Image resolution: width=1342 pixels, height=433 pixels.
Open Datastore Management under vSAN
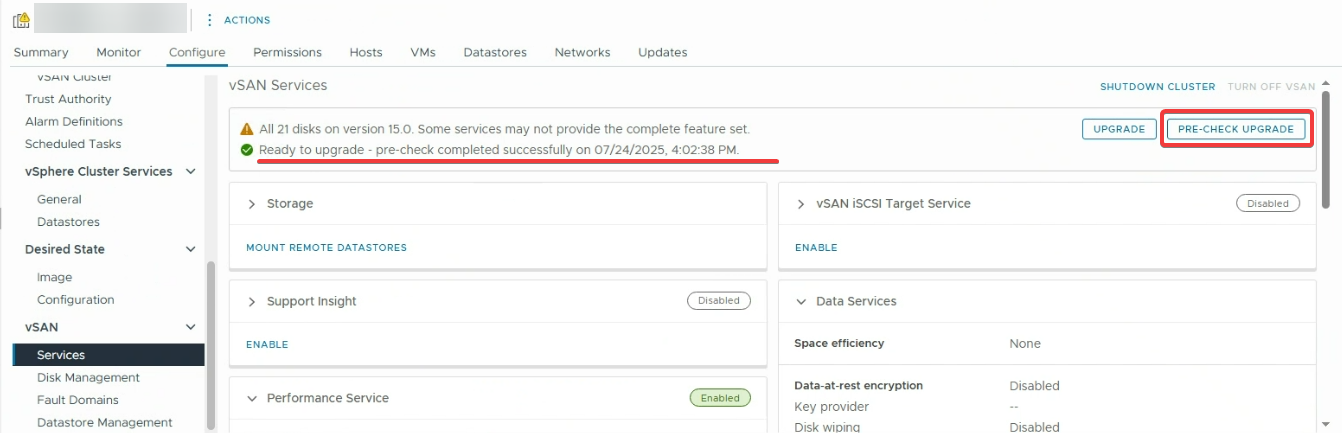point(104,423)
